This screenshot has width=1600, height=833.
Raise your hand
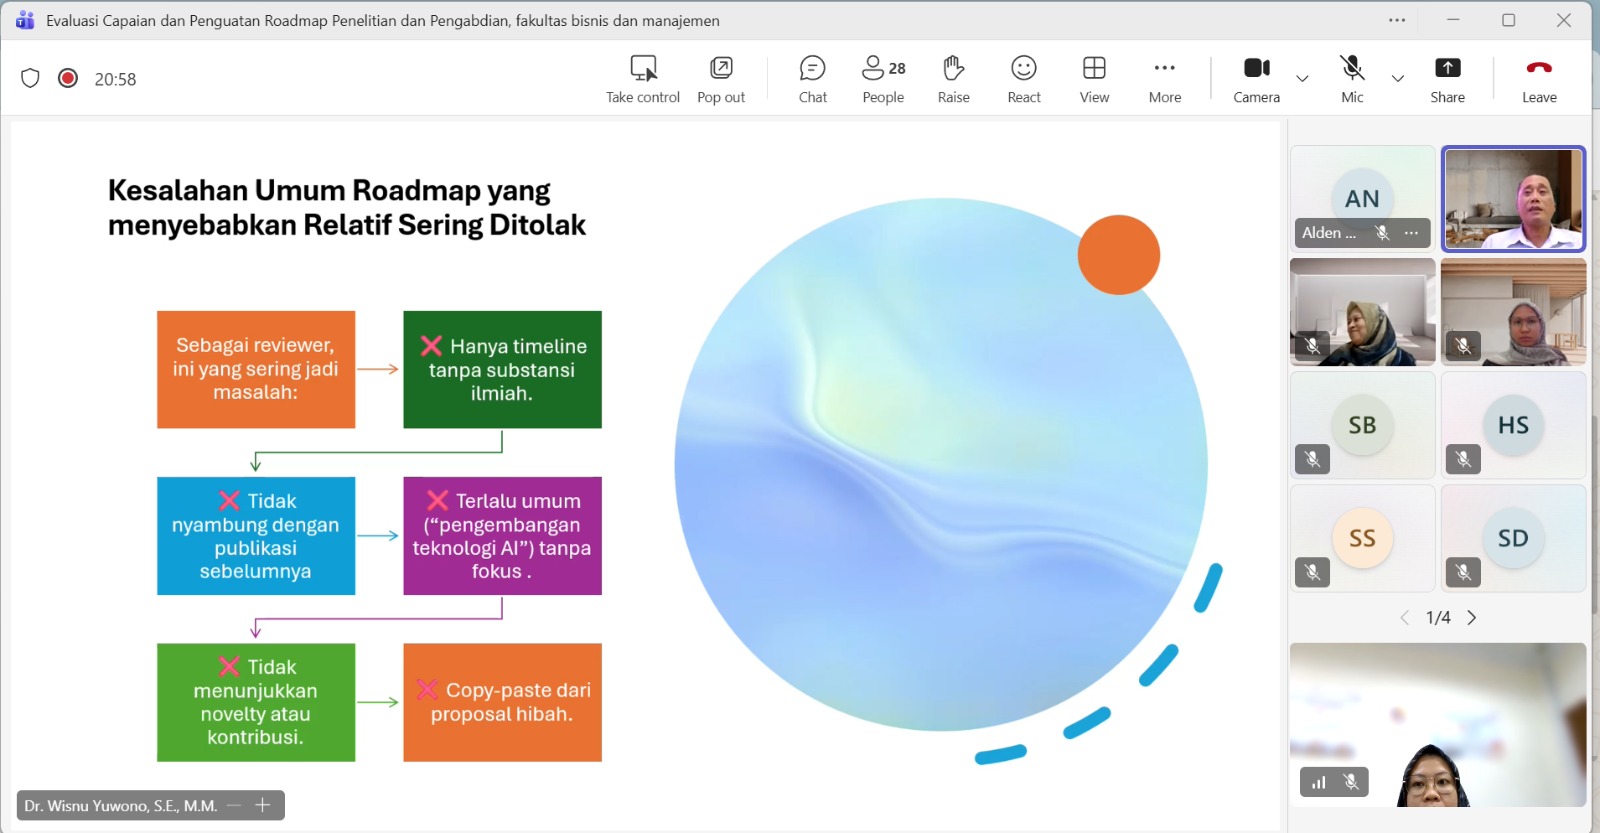(x=953, y=79)
